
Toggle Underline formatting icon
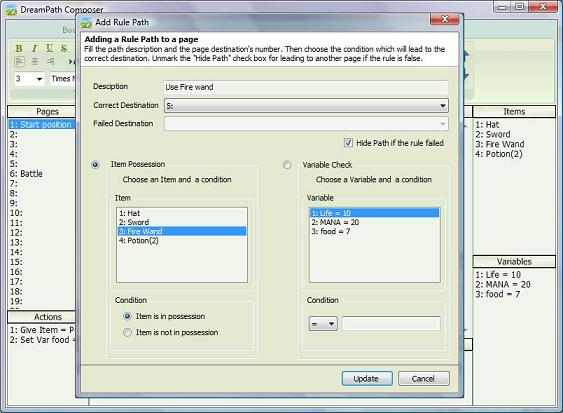tap(49, 48)
